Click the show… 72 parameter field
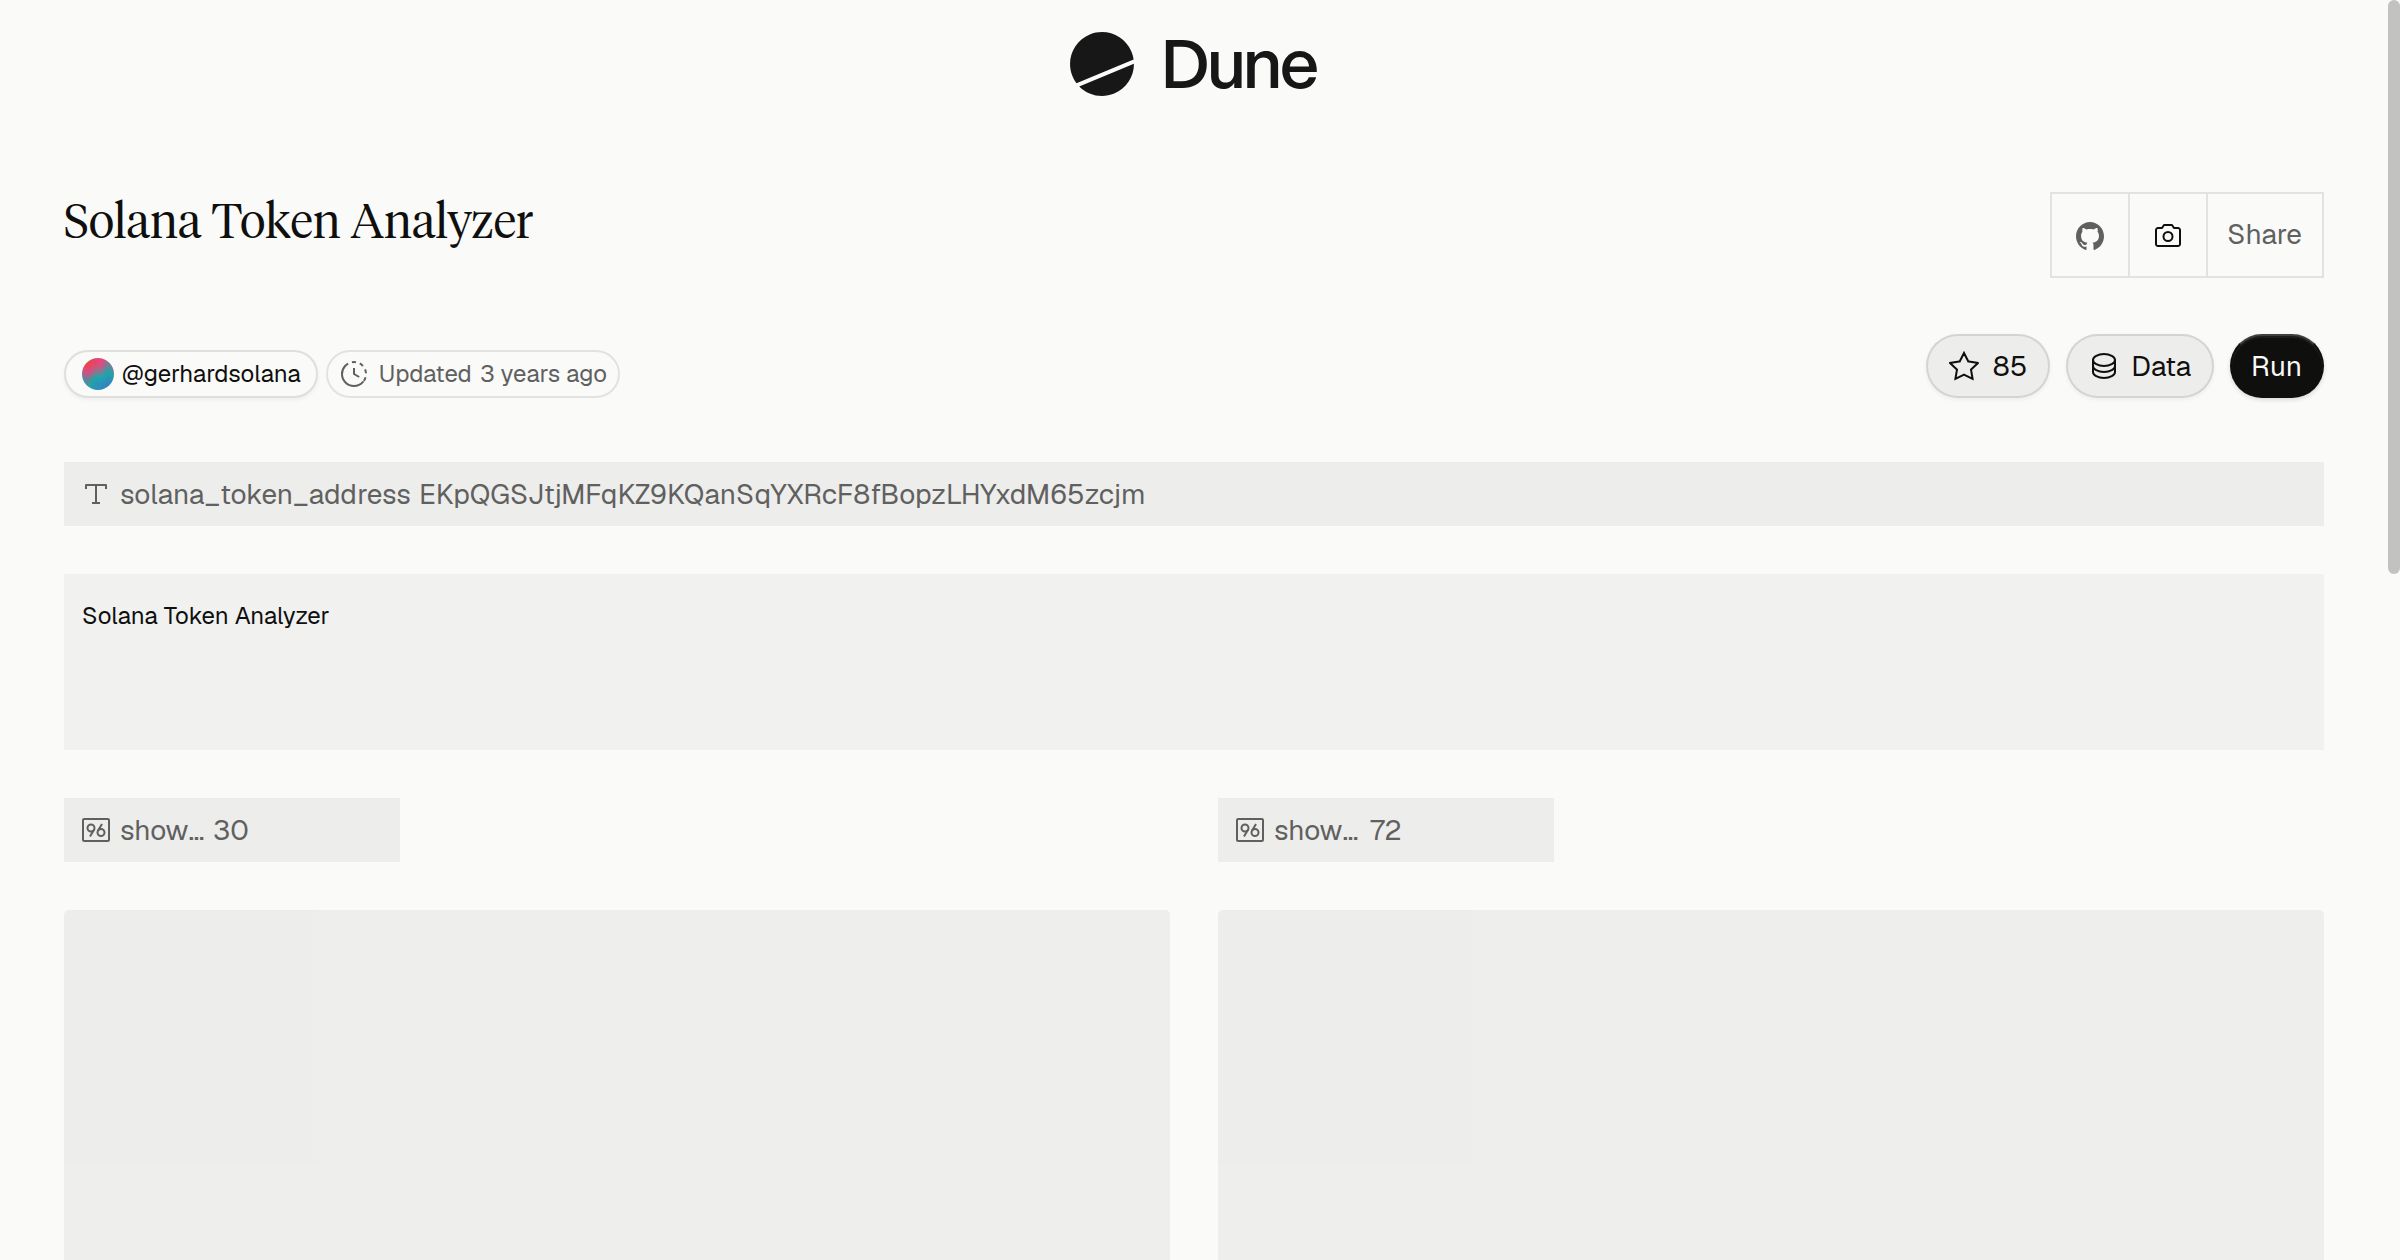 click(1385, 830)
